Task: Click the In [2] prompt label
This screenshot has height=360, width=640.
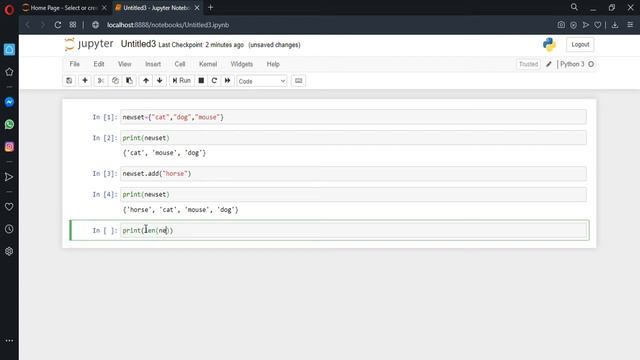Action: click(104, 138)
